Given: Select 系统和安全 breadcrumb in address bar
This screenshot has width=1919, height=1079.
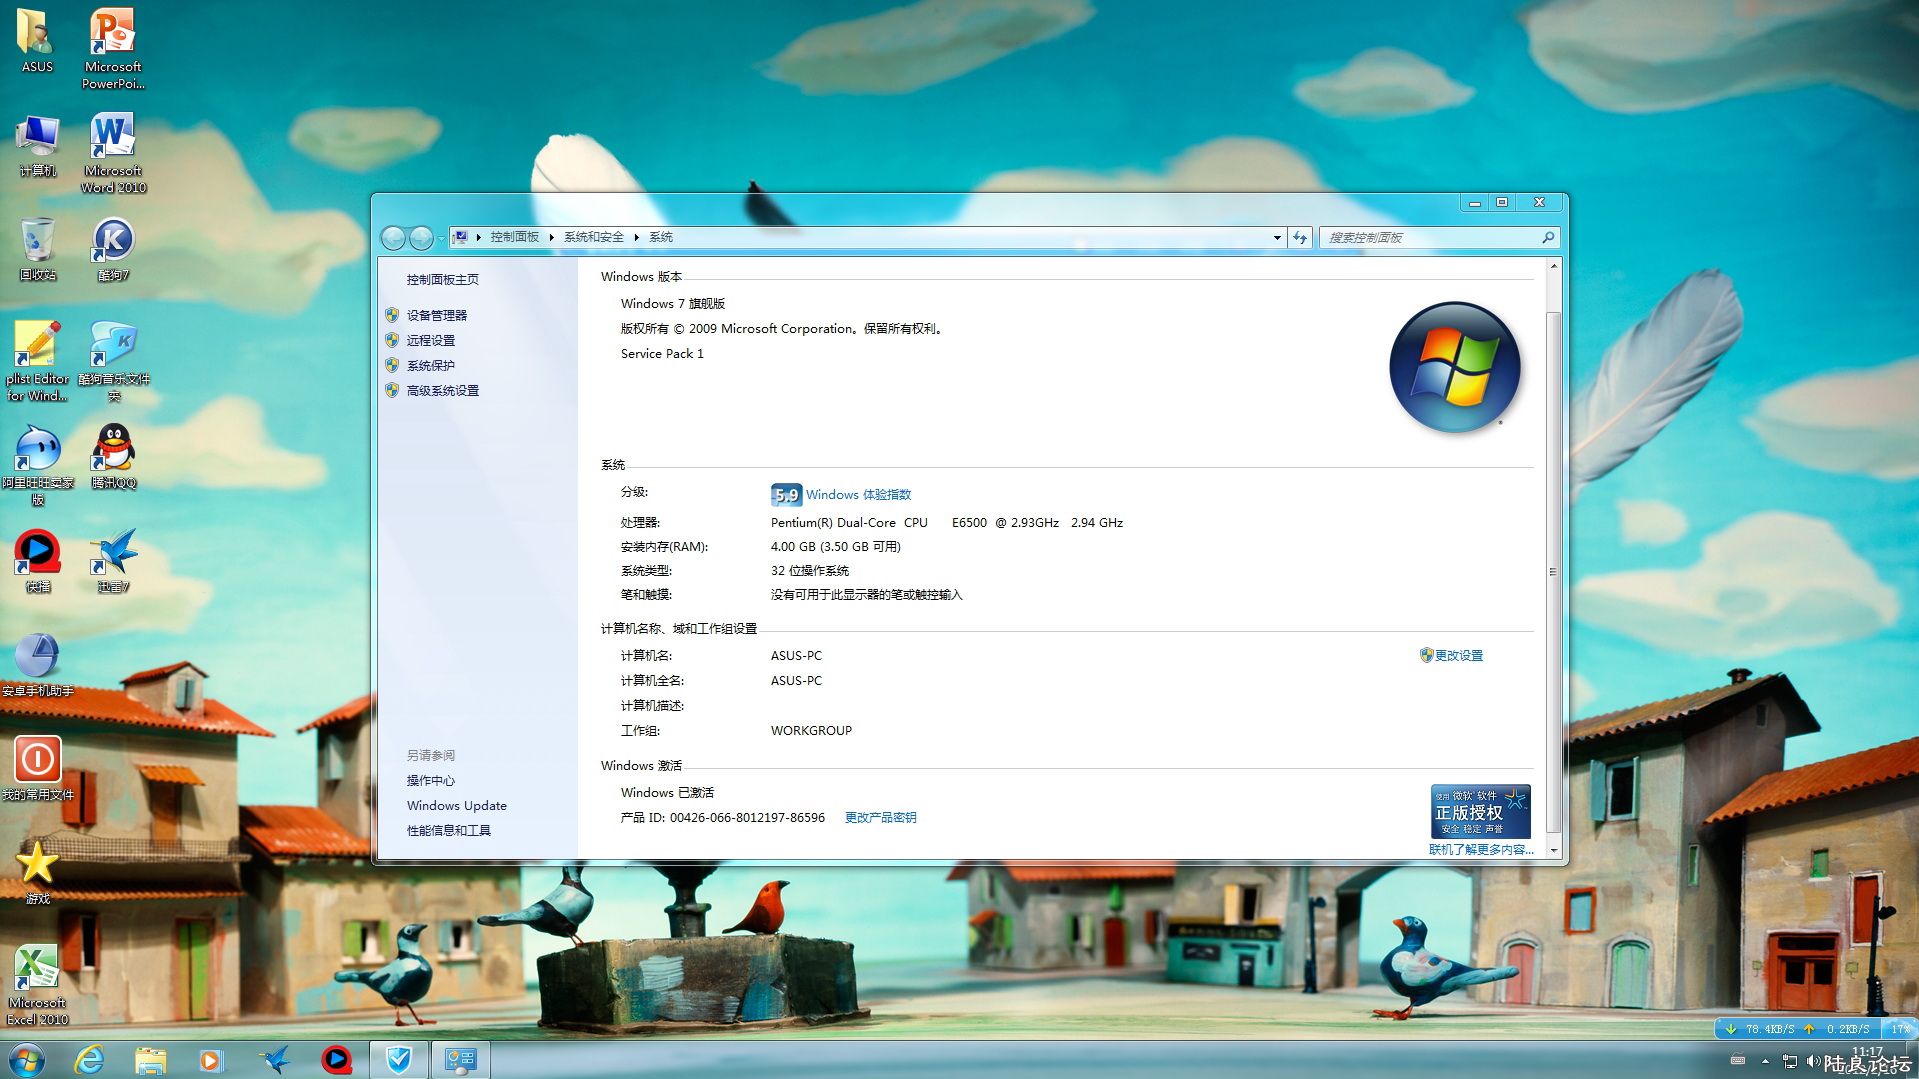Looking at the screenshot, I should pos(593,238).
